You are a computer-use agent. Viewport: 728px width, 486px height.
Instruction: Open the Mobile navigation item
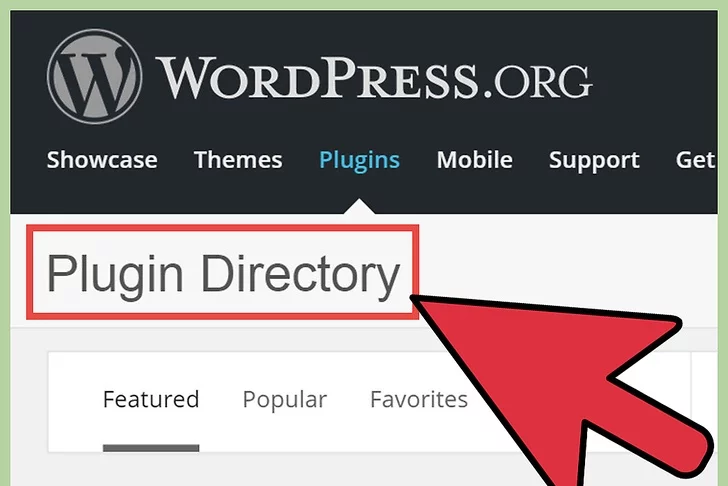[474, 160]
